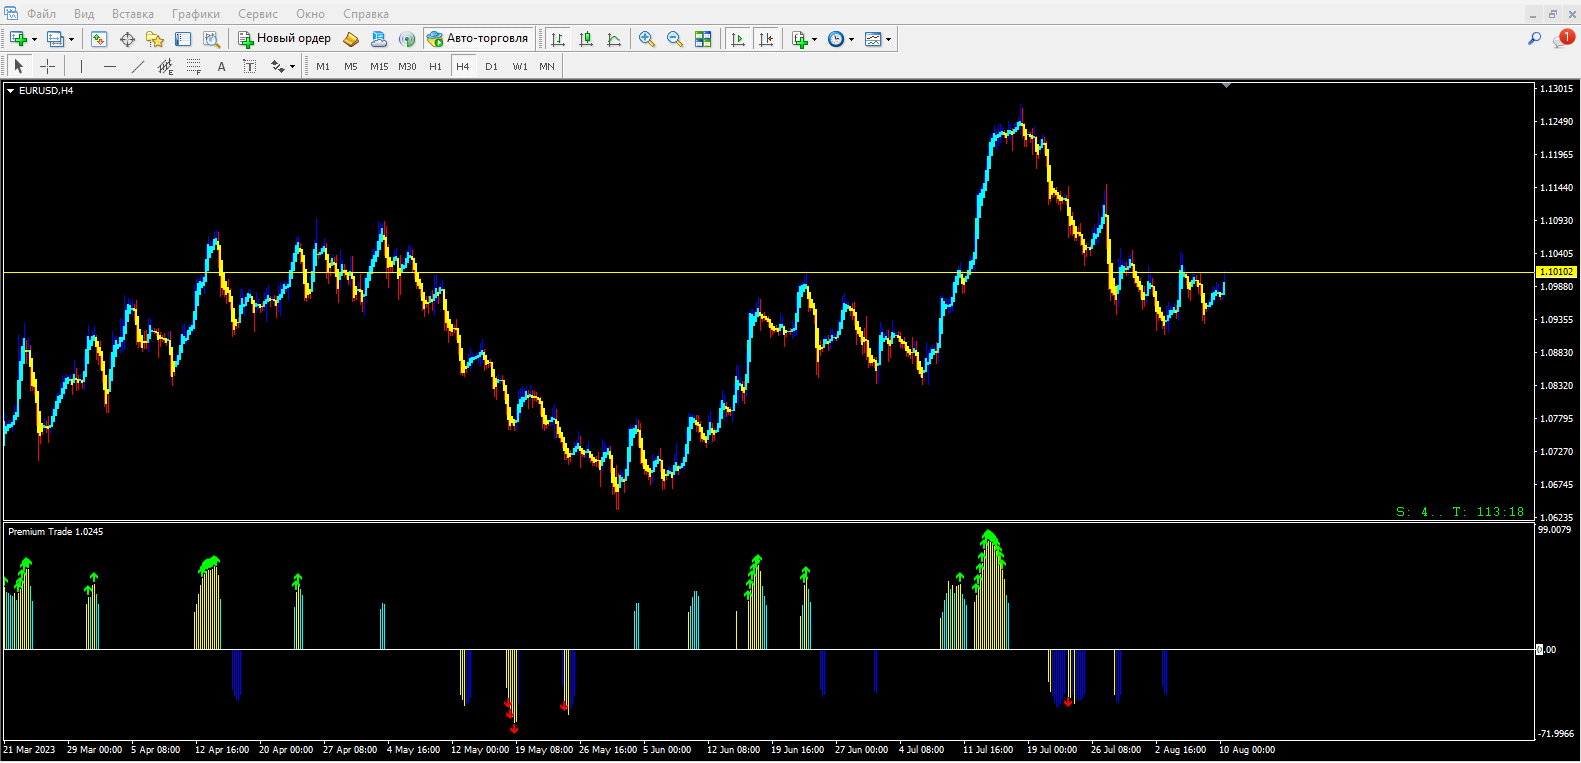Select the horizontal line tool

coord(110,66)
